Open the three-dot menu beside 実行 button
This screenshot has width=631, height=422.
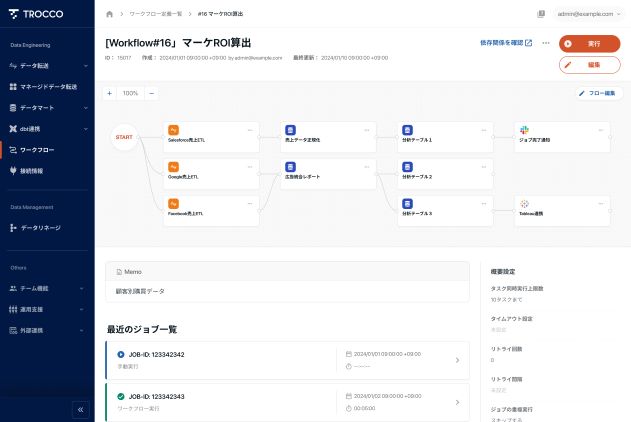545,43
